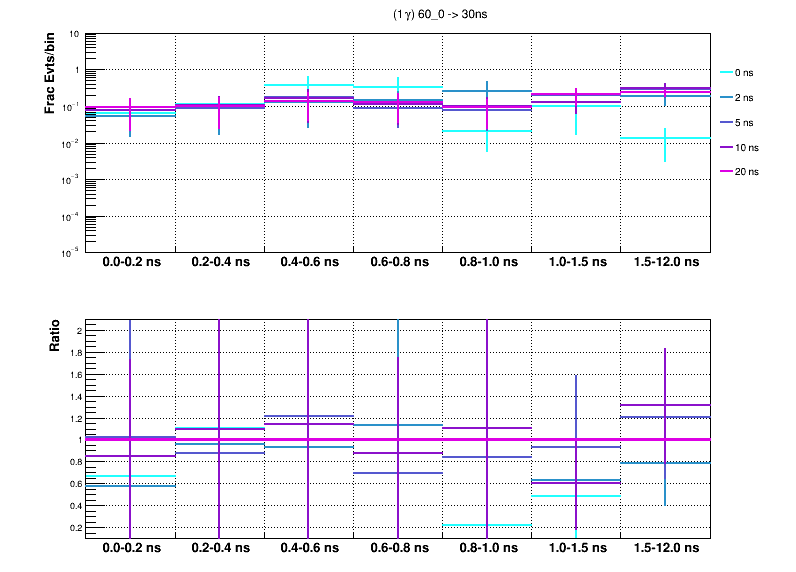Click '0.6-0.8 ns' label under ratio plot
The image size is (796, 572).
pos(398,549)
